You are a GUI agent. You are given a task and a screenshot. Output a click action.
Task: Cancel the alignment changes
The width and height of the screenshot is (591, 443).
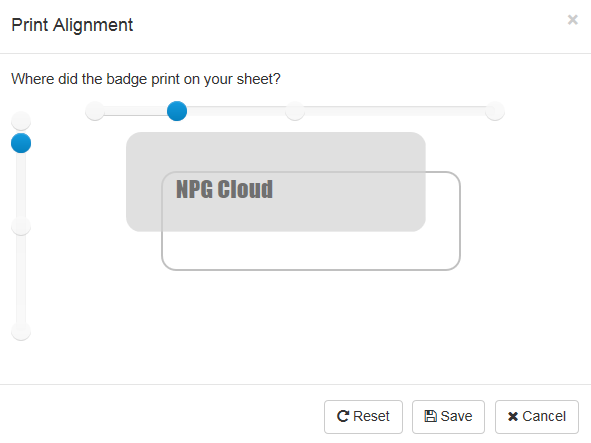[x=537, y=417]
